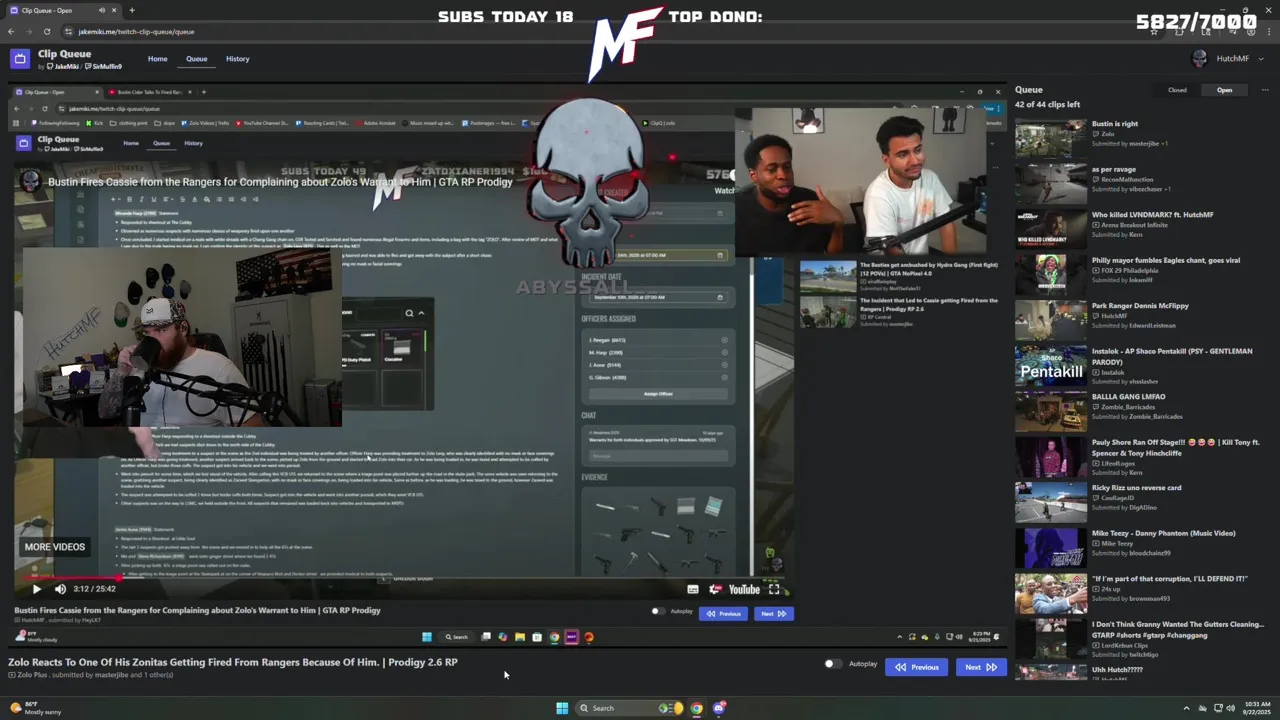Reload the page with the refresh icon
The height and width of the screenshot is (720, 1280).
pyautogui.click(x=46, y=31)
